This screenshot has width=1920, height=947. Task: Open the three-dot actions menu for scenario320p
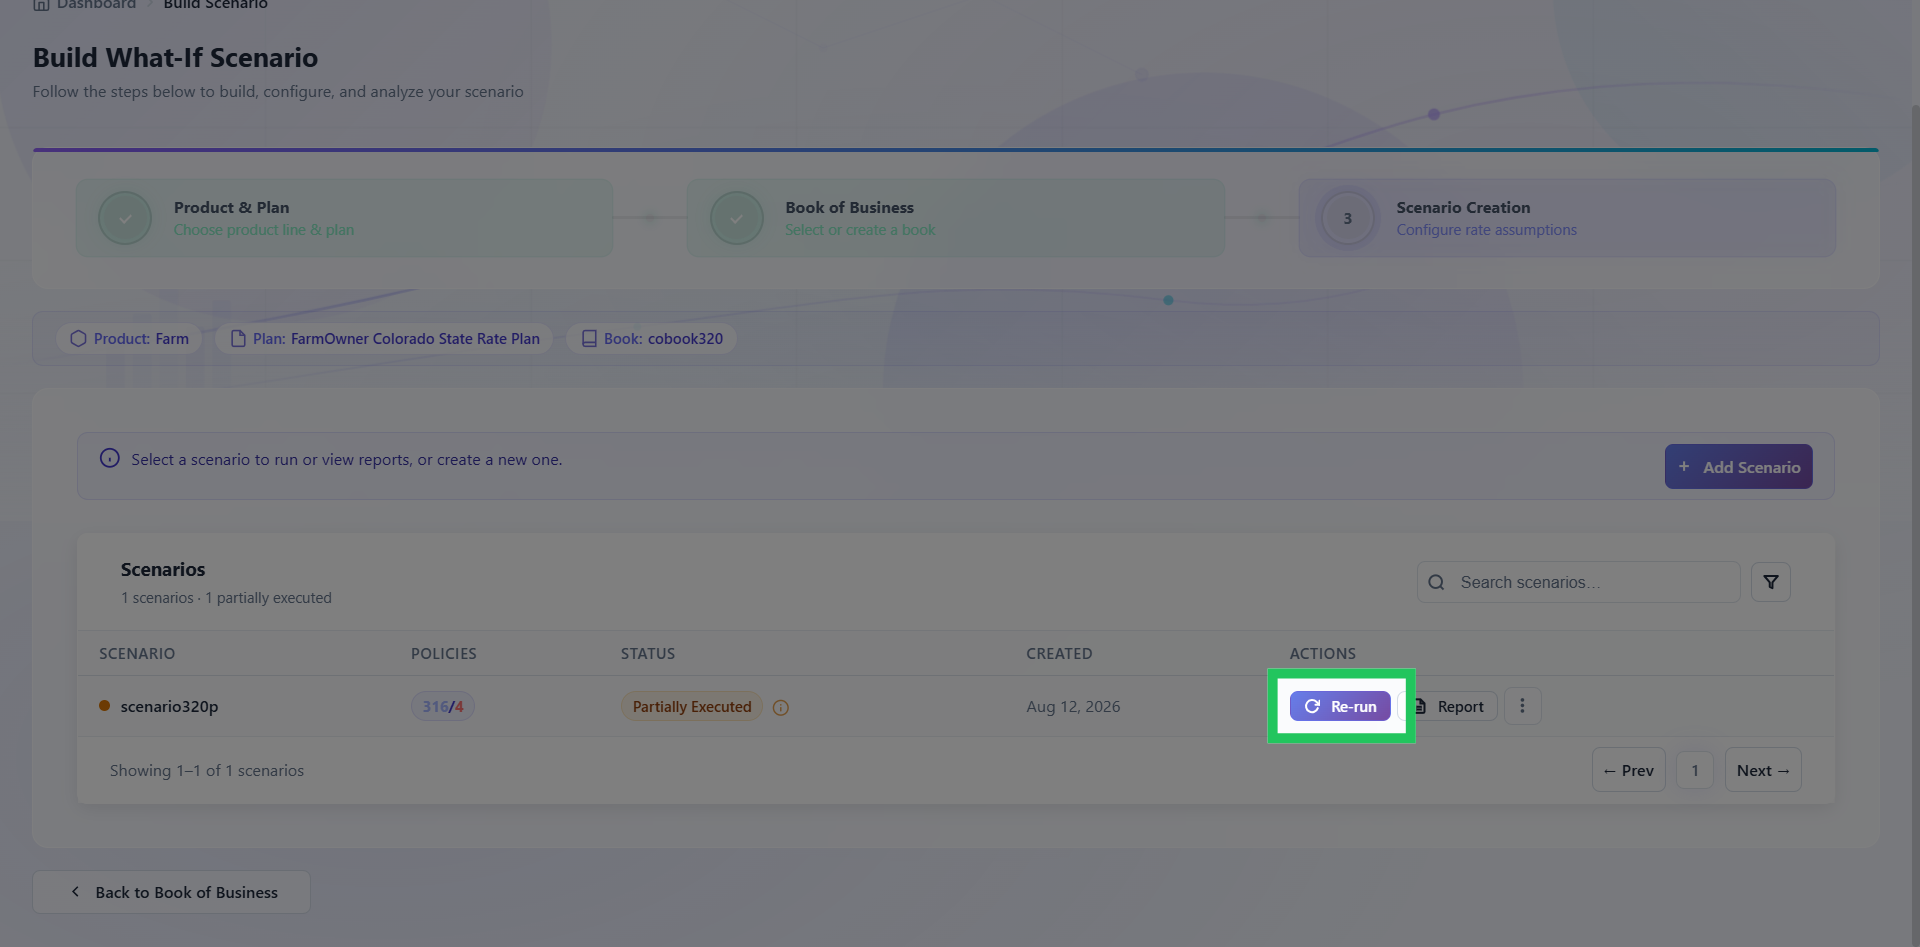click(1522, 706)
